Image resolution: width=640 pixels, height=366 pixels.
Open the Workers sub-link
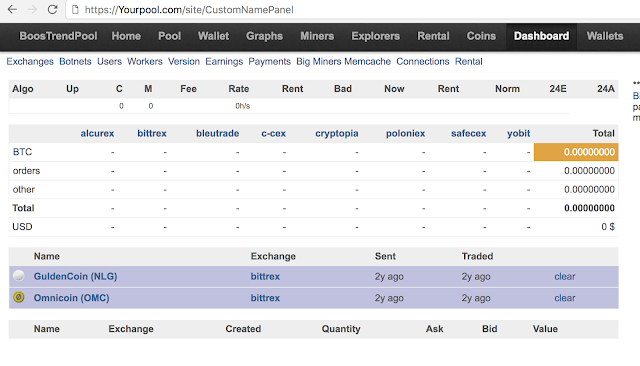[144, 62]
